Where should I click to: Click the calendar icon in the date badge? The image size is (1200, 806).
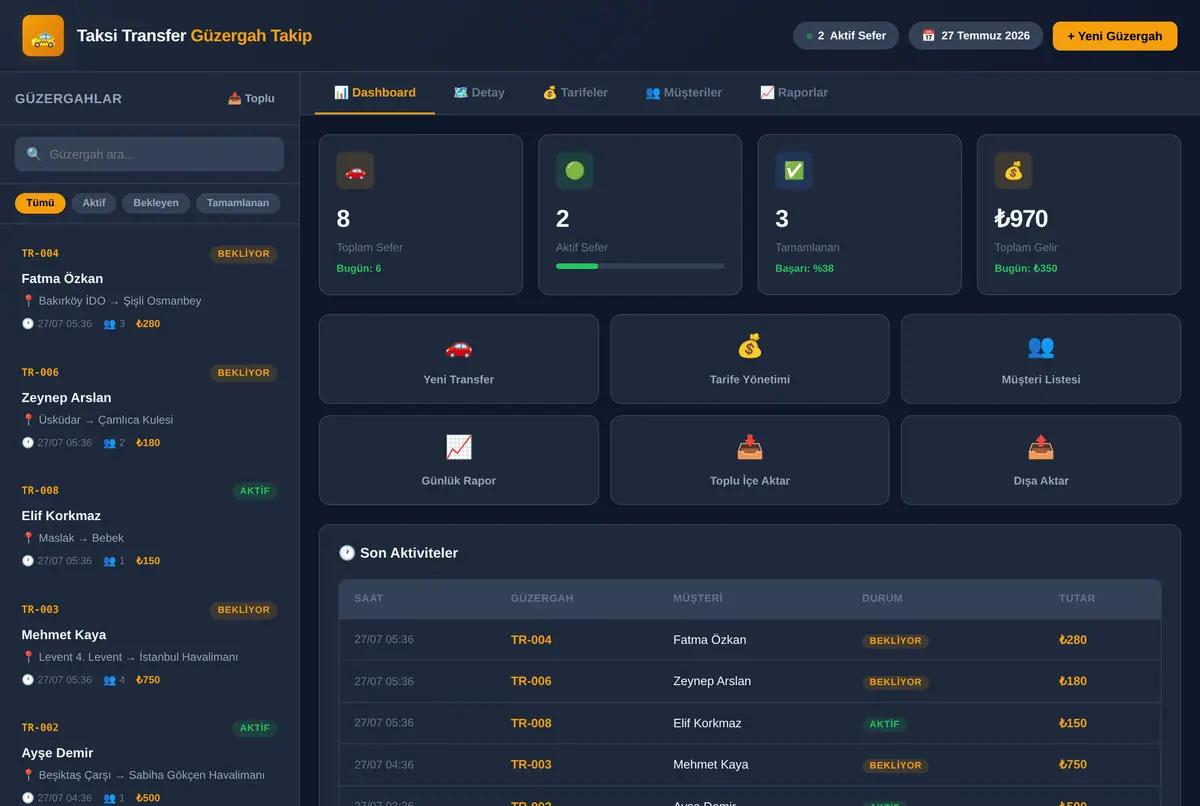point(928,36)
